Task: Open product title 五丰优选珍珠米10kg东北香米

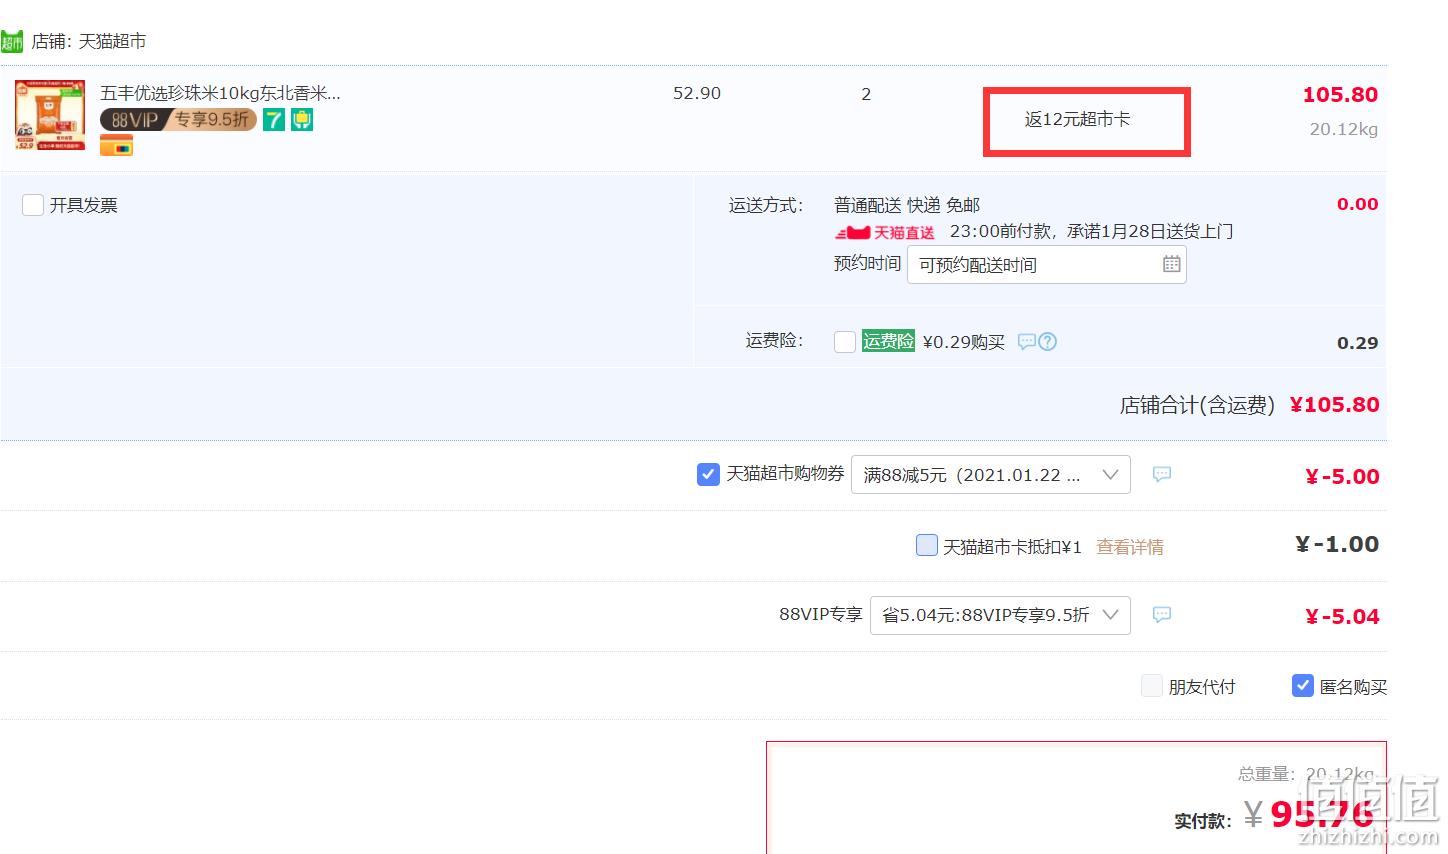Action: point(220,93)
